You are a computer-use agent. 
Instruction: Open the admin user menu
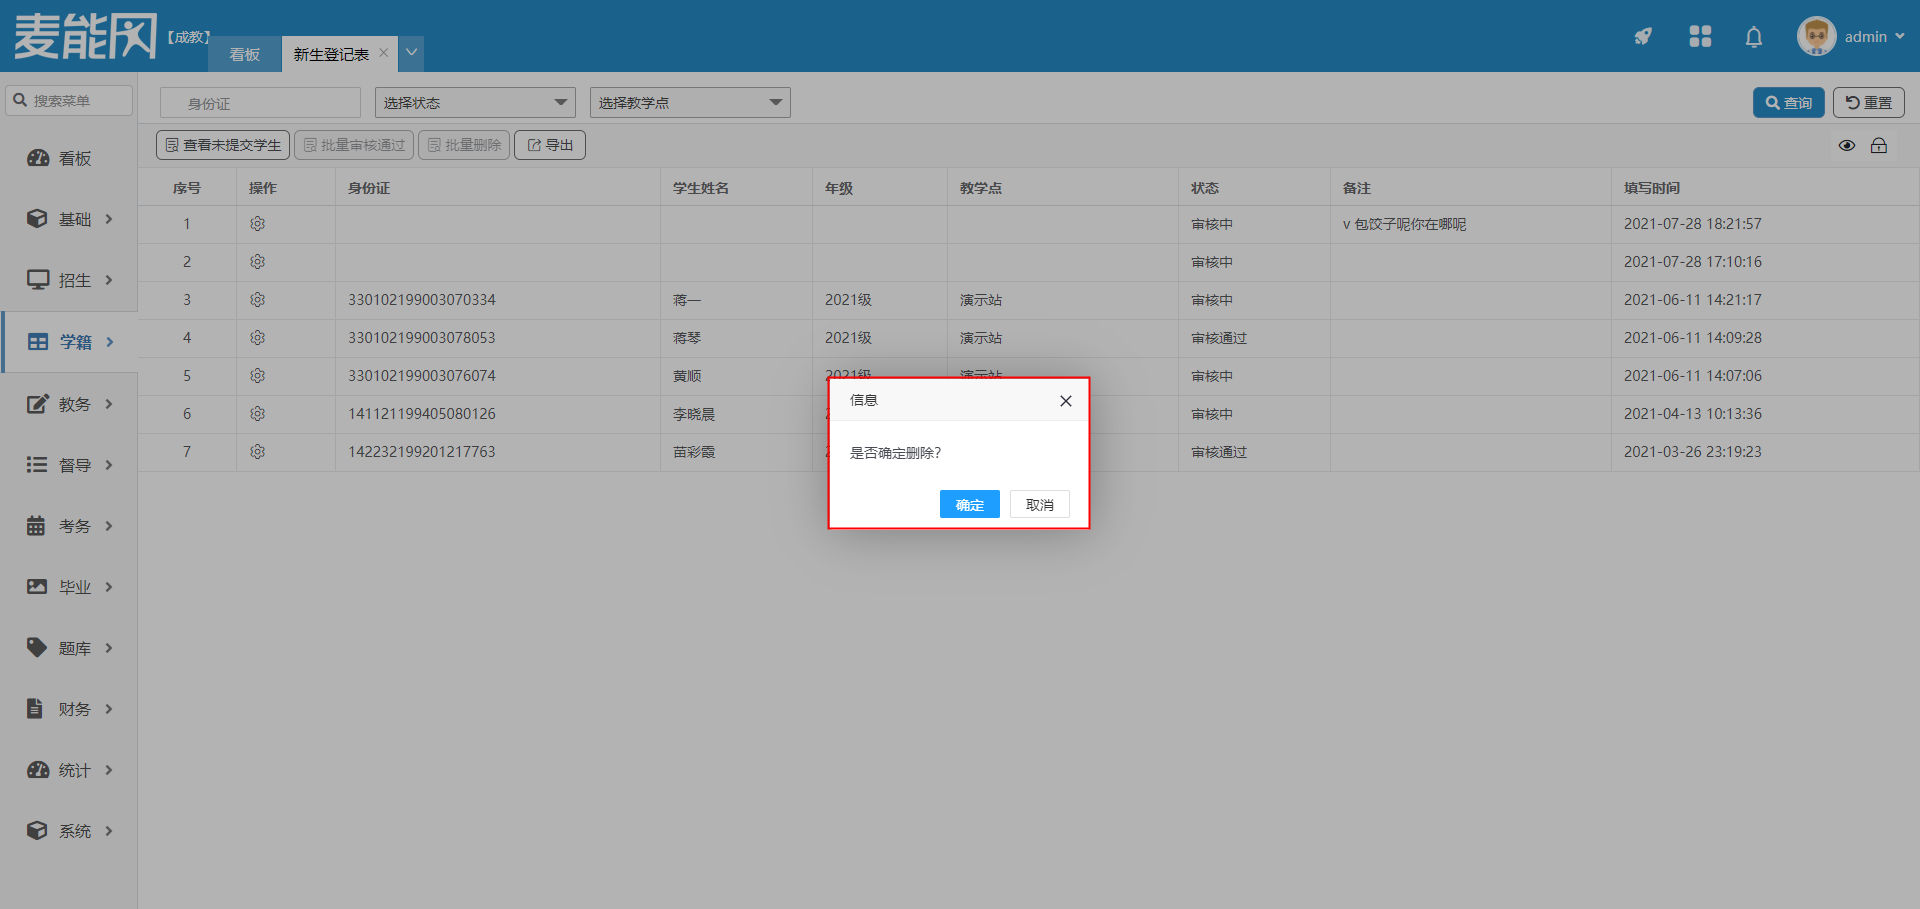tap(1852, 37)
